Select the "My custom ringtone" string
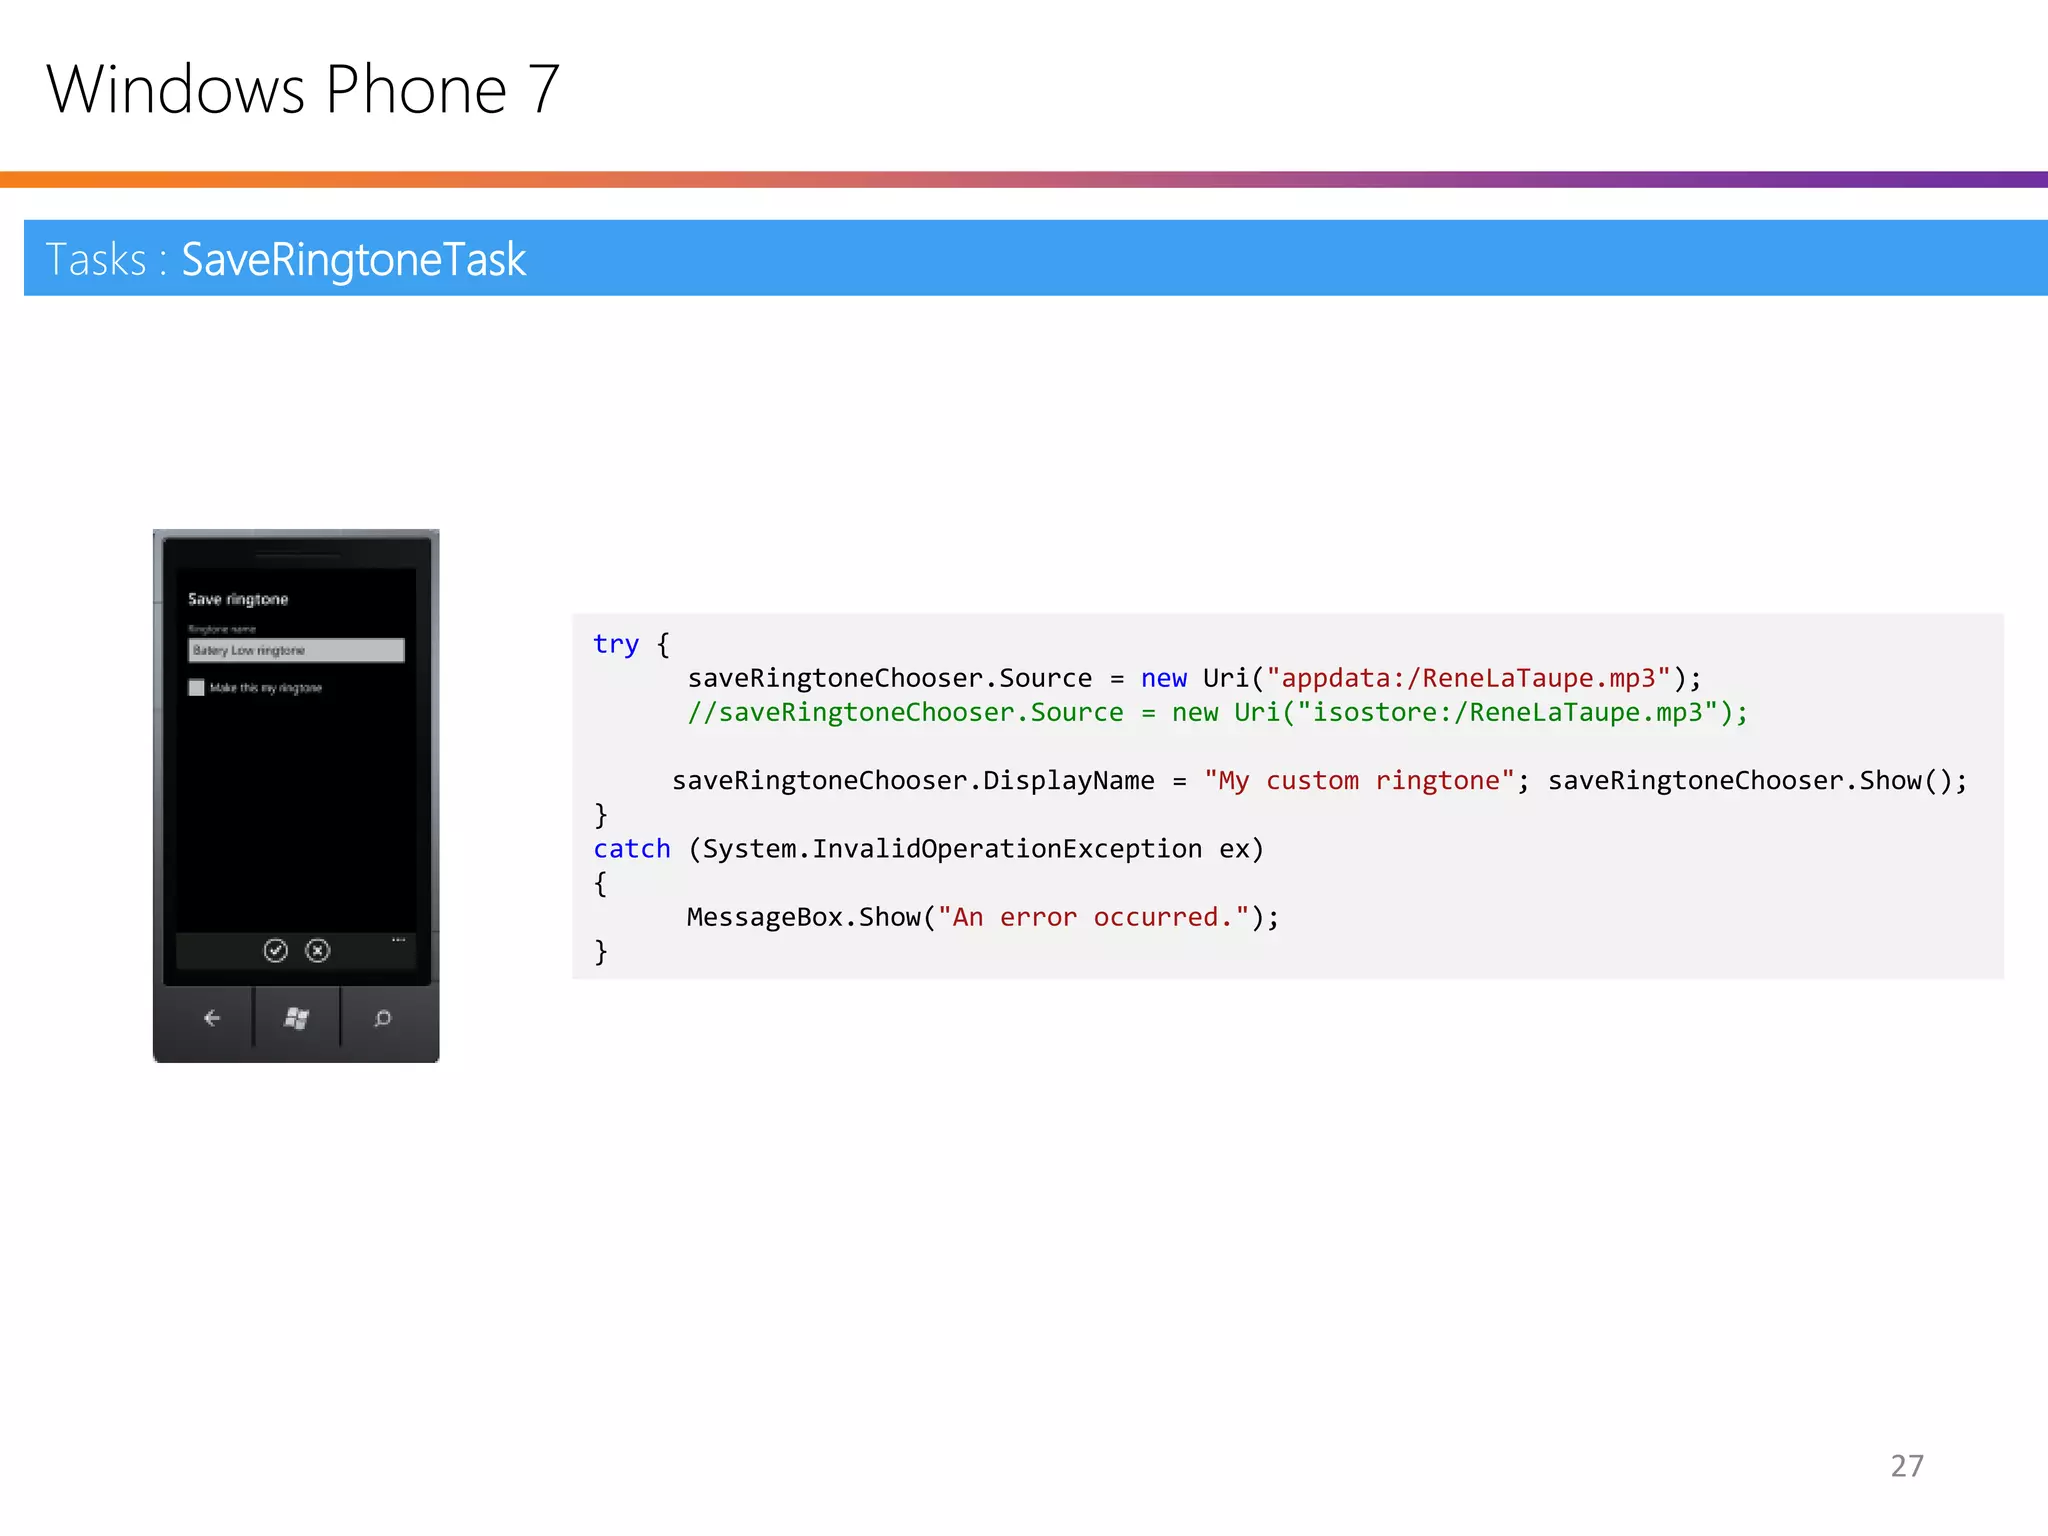 [x=1360, y=780]
